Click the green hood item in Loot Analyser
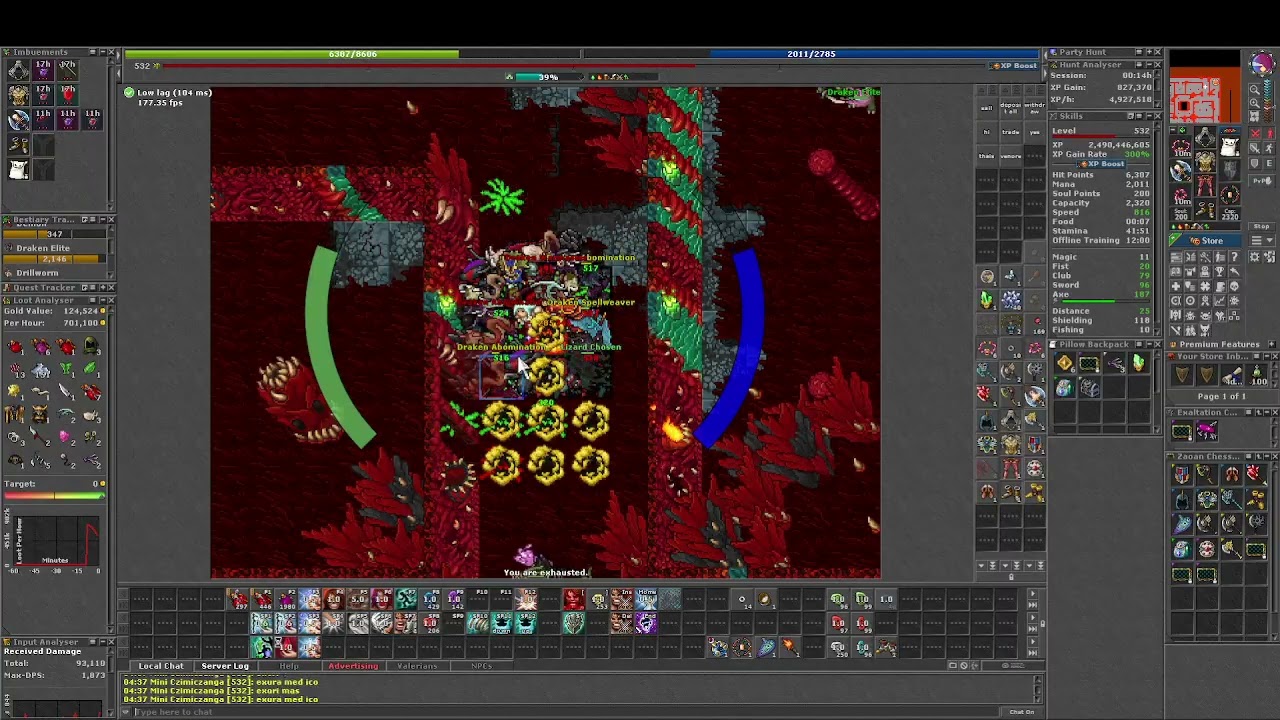 (91, 347)
